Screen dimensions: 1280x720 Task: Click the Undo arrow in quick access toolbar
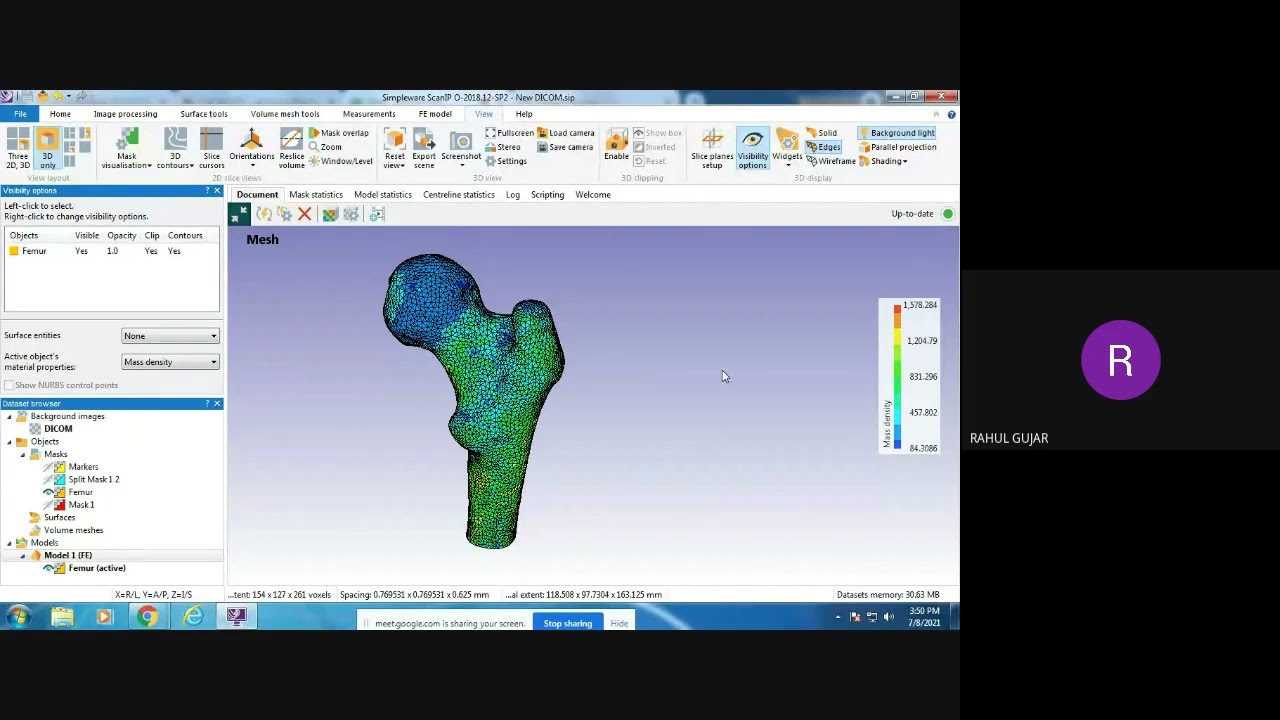(58, 97)
